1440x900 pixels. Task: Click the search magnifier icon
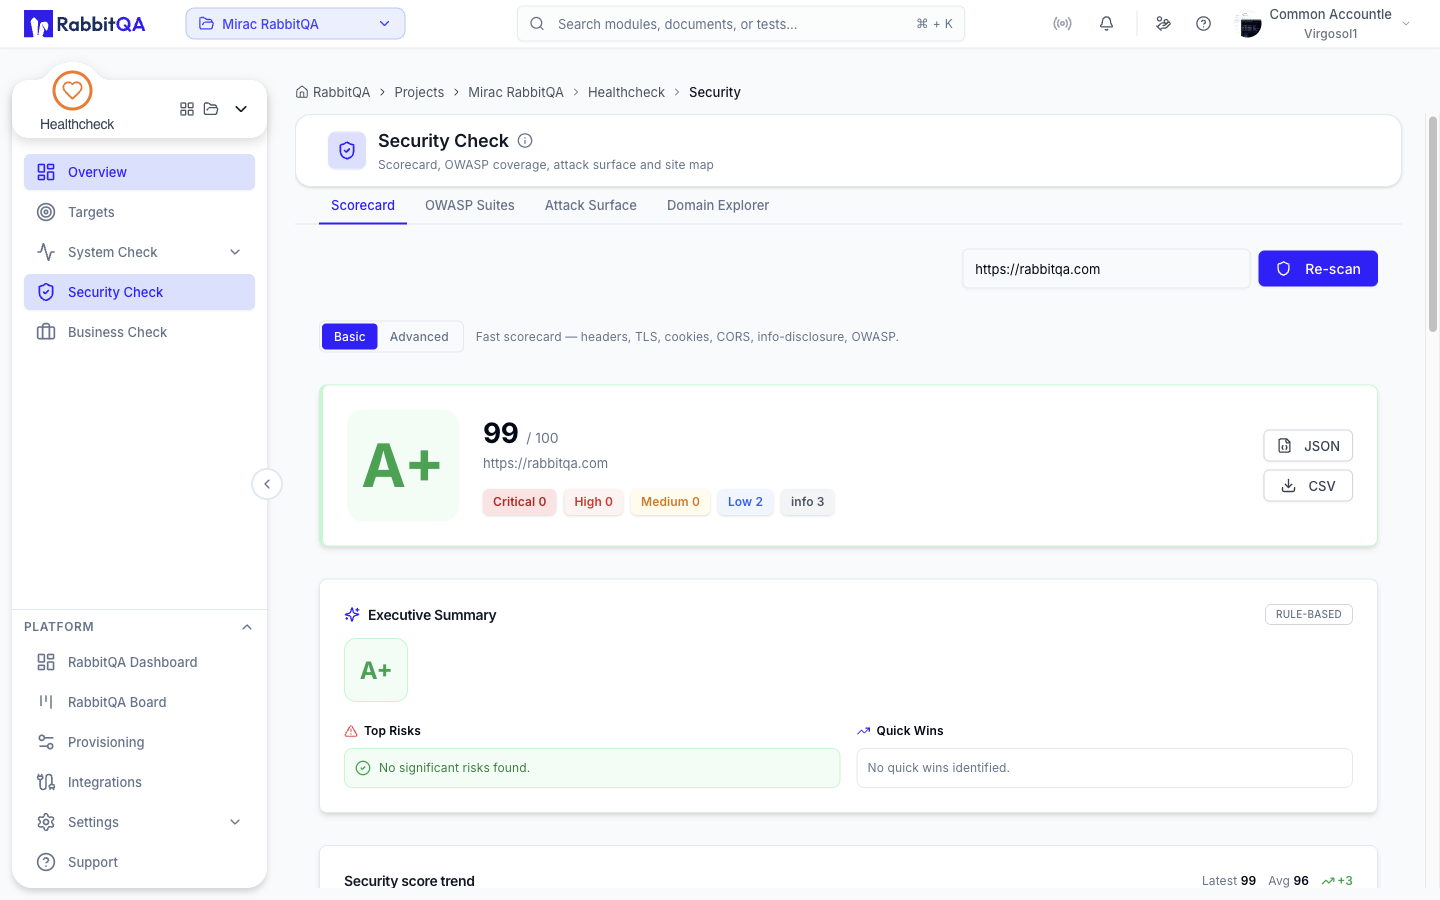pyautogui.click(x=537, y=24)
